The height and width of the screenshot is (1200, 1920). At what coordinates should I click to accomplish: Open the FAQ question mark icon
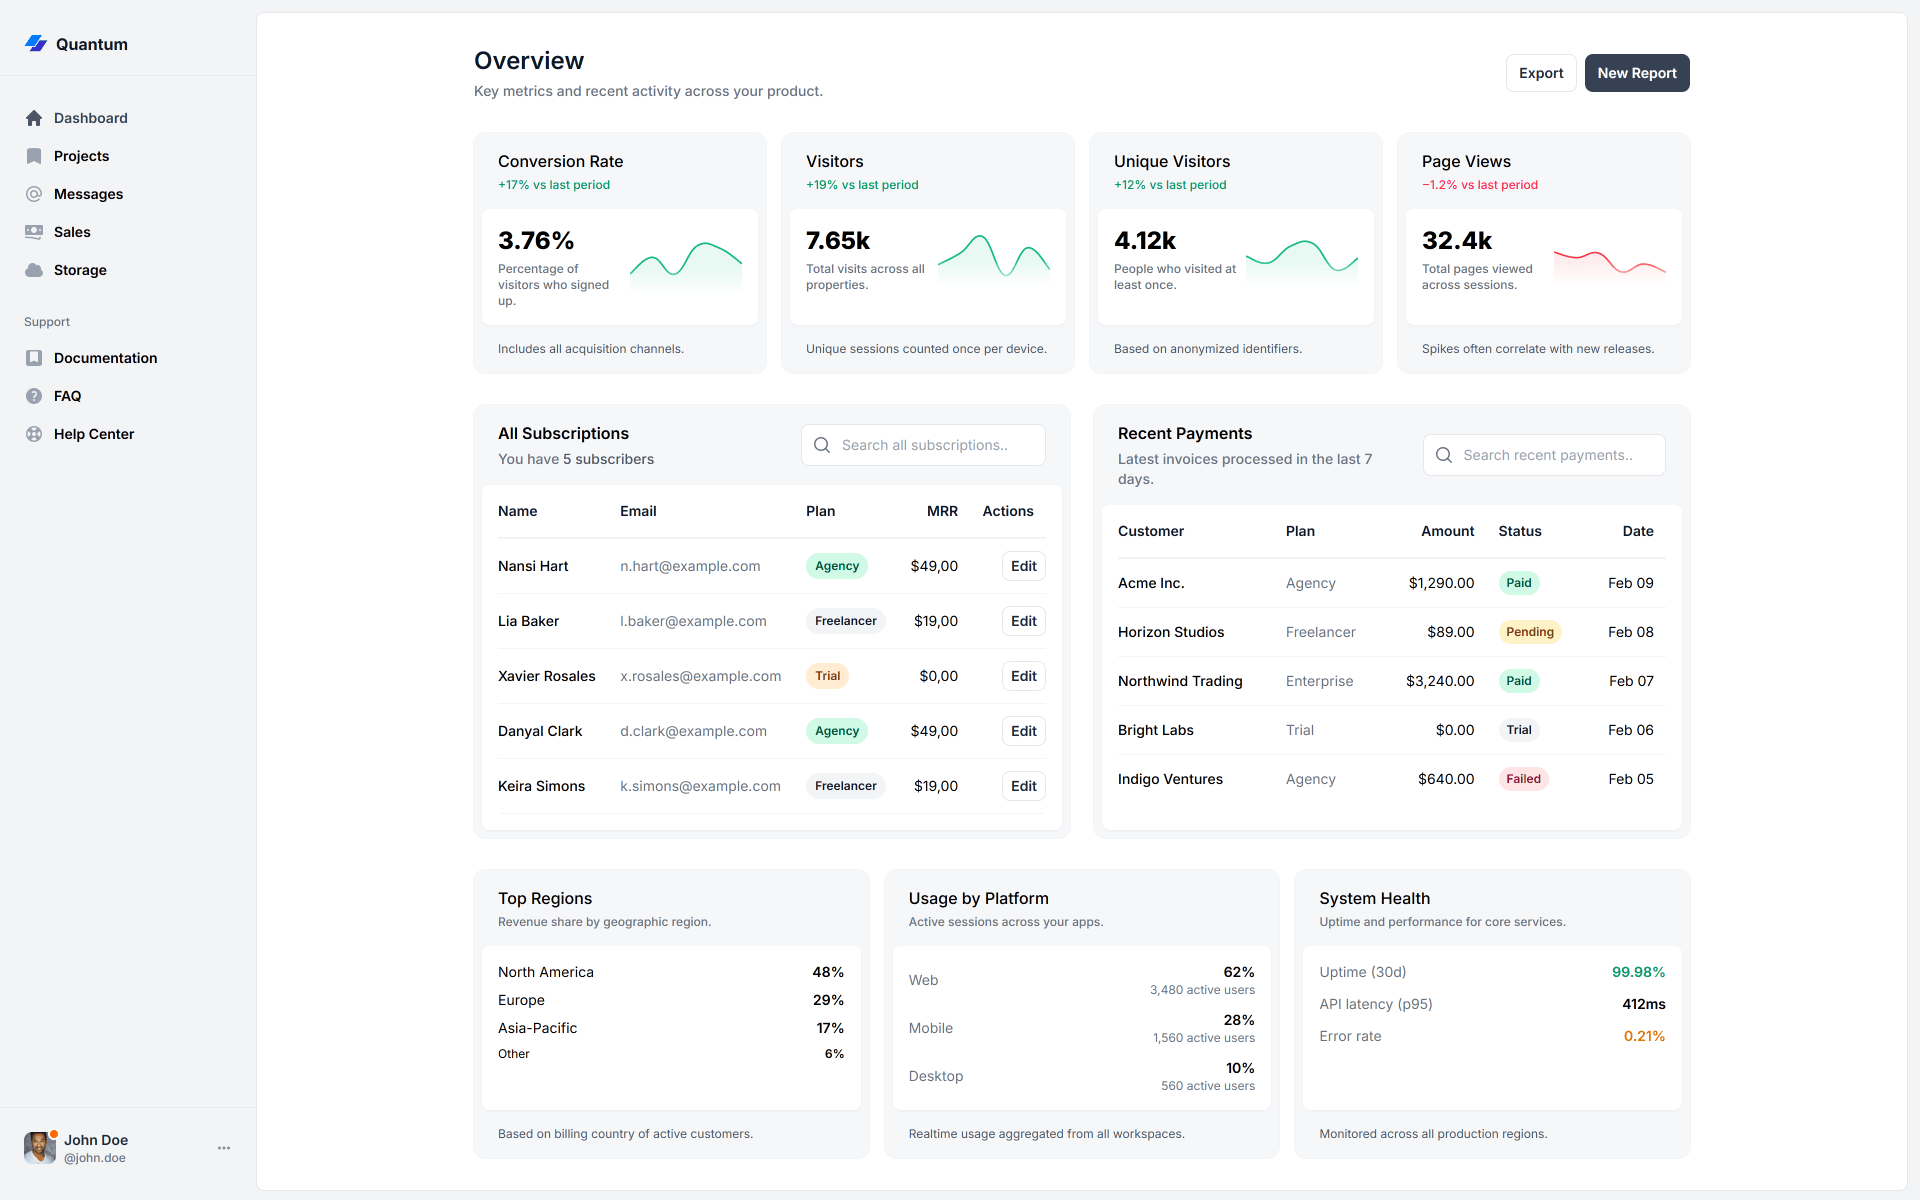(35, 396)
